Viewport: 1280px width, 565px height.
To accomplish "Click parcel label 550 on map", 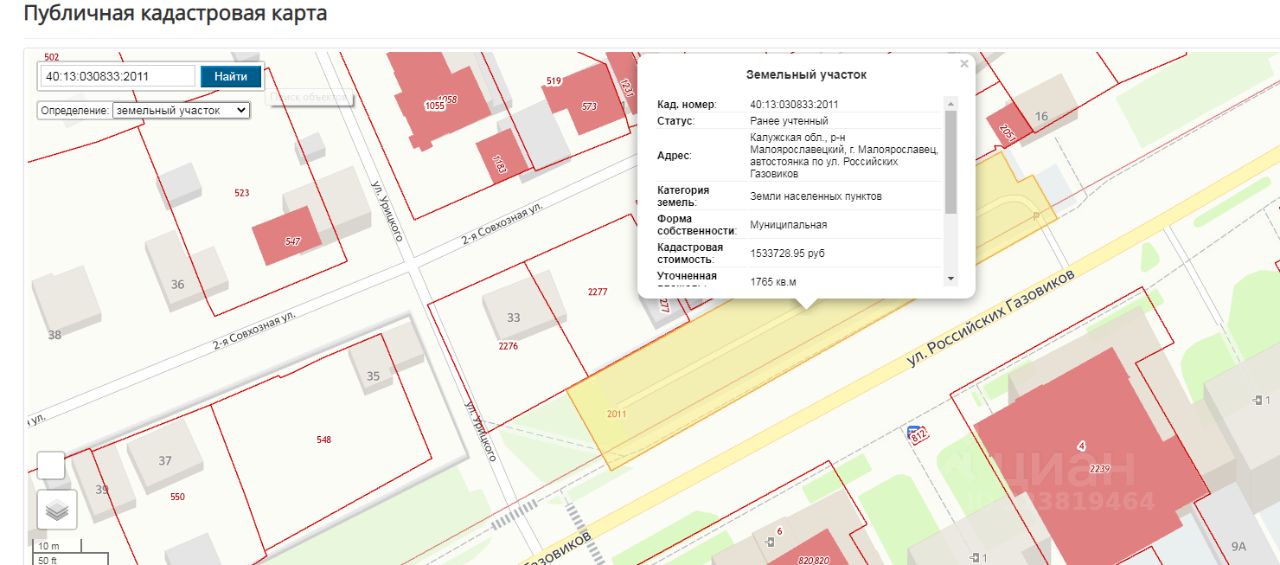I will point(177,496).
